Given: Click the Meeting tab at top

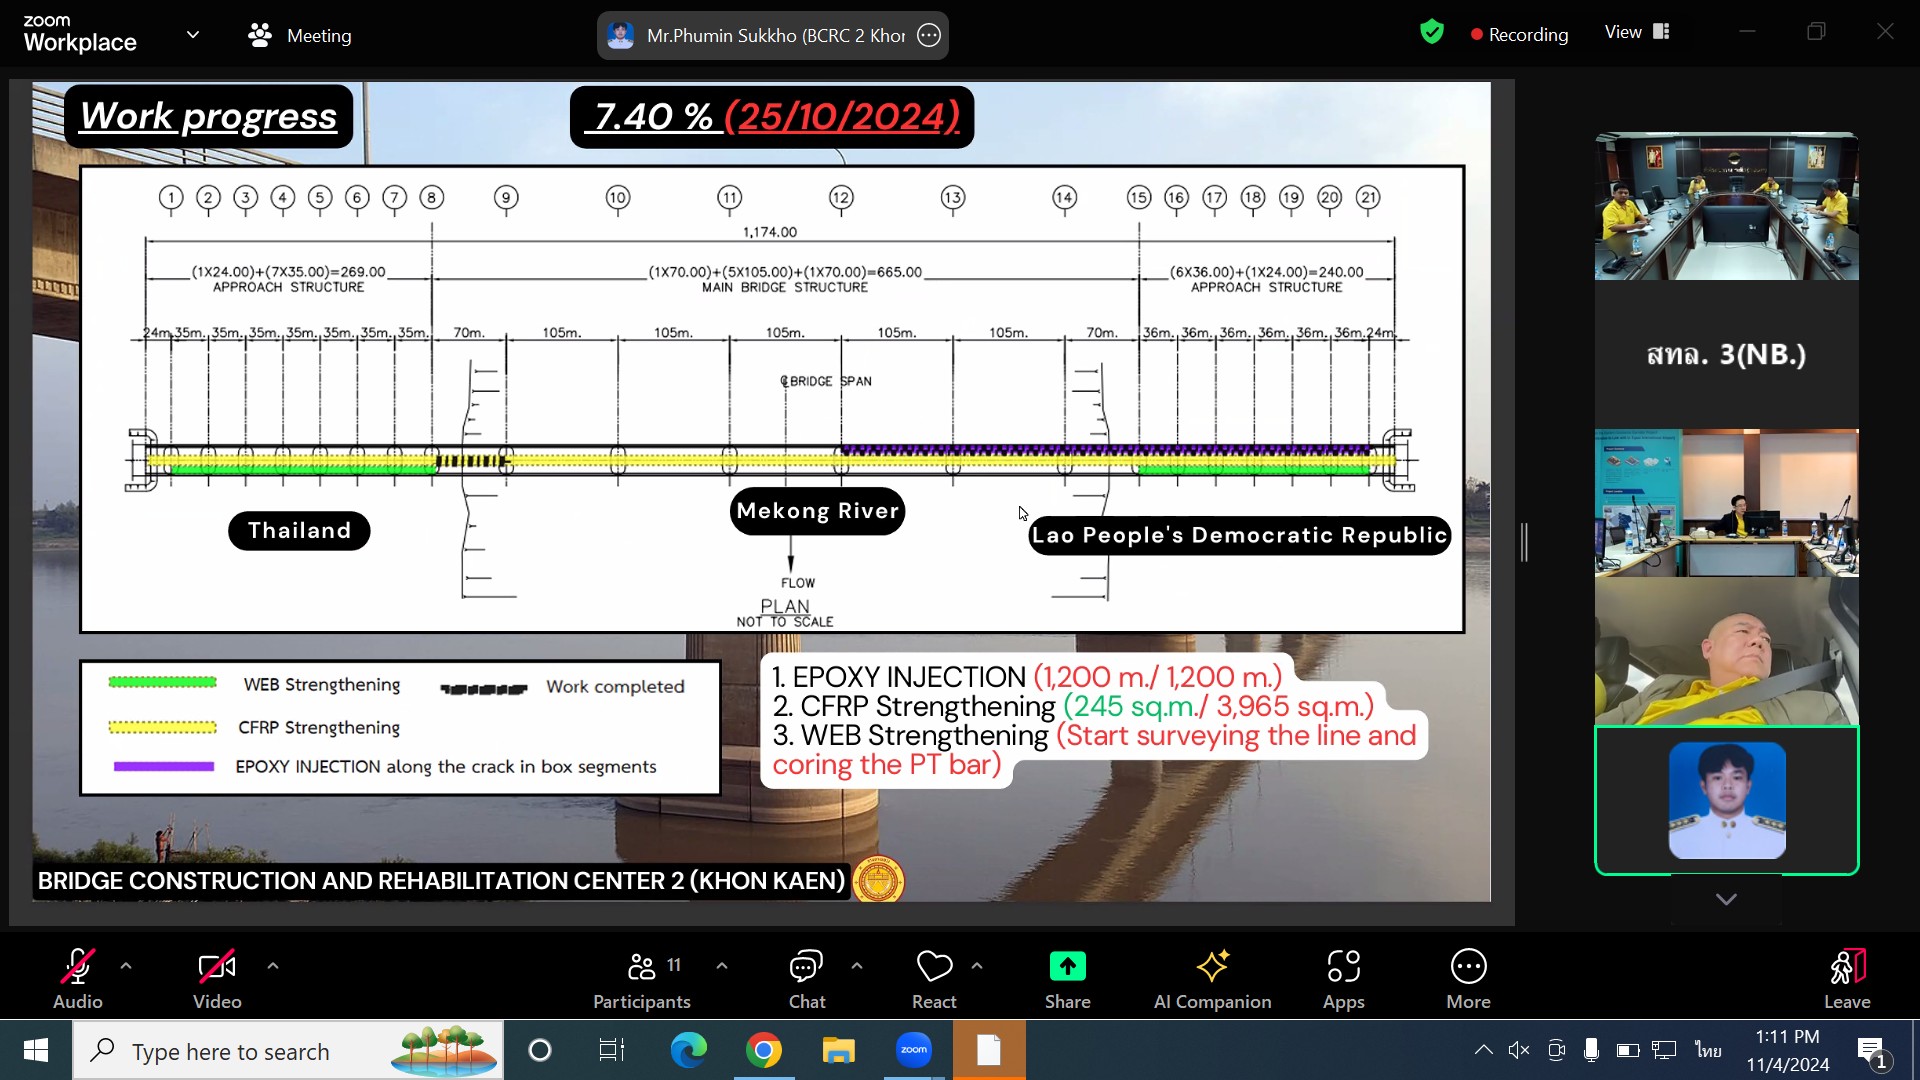Looking at the screenshot, I should (x=300, y=35).
